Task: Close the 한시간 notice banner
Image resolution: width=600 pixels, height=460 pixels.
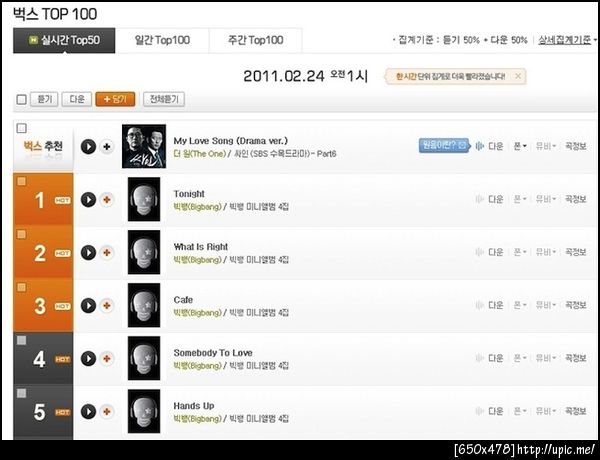Action: pyautogui.click(x=518, y=76)
